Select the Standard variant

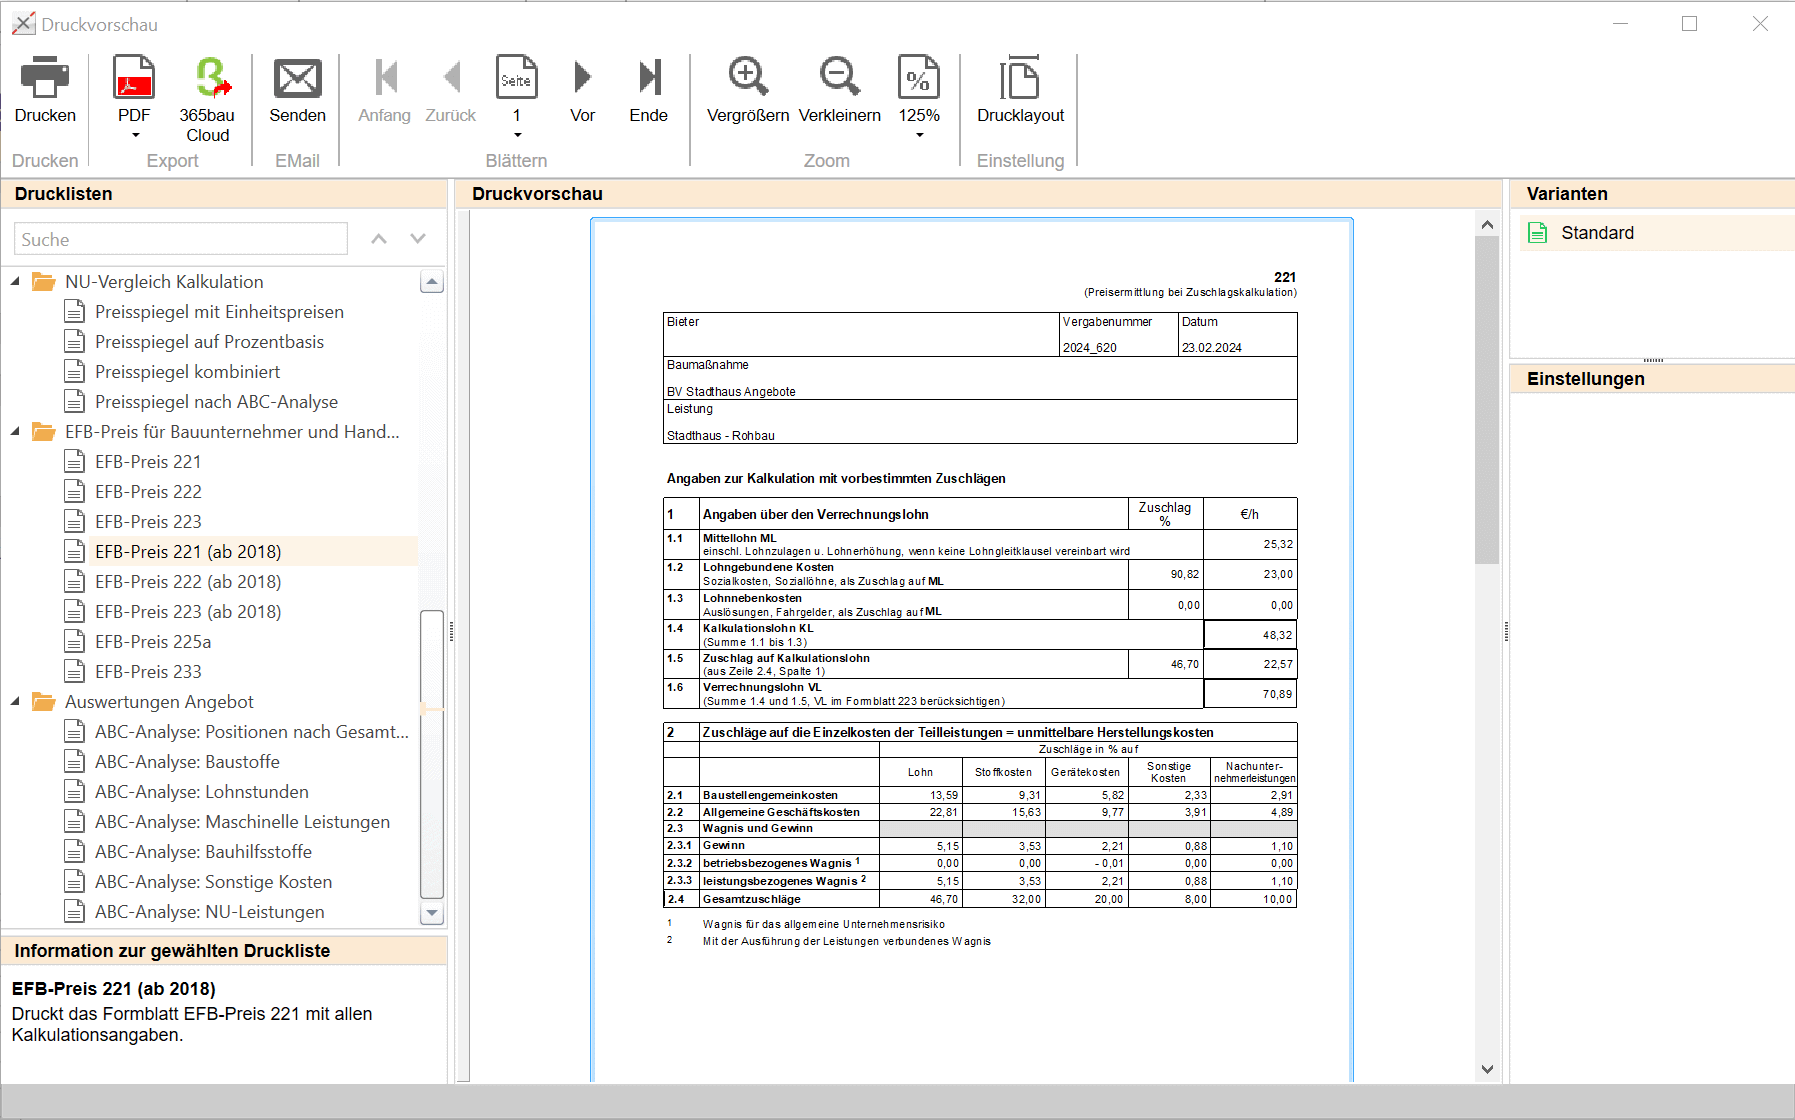[x=1597, y=233]
